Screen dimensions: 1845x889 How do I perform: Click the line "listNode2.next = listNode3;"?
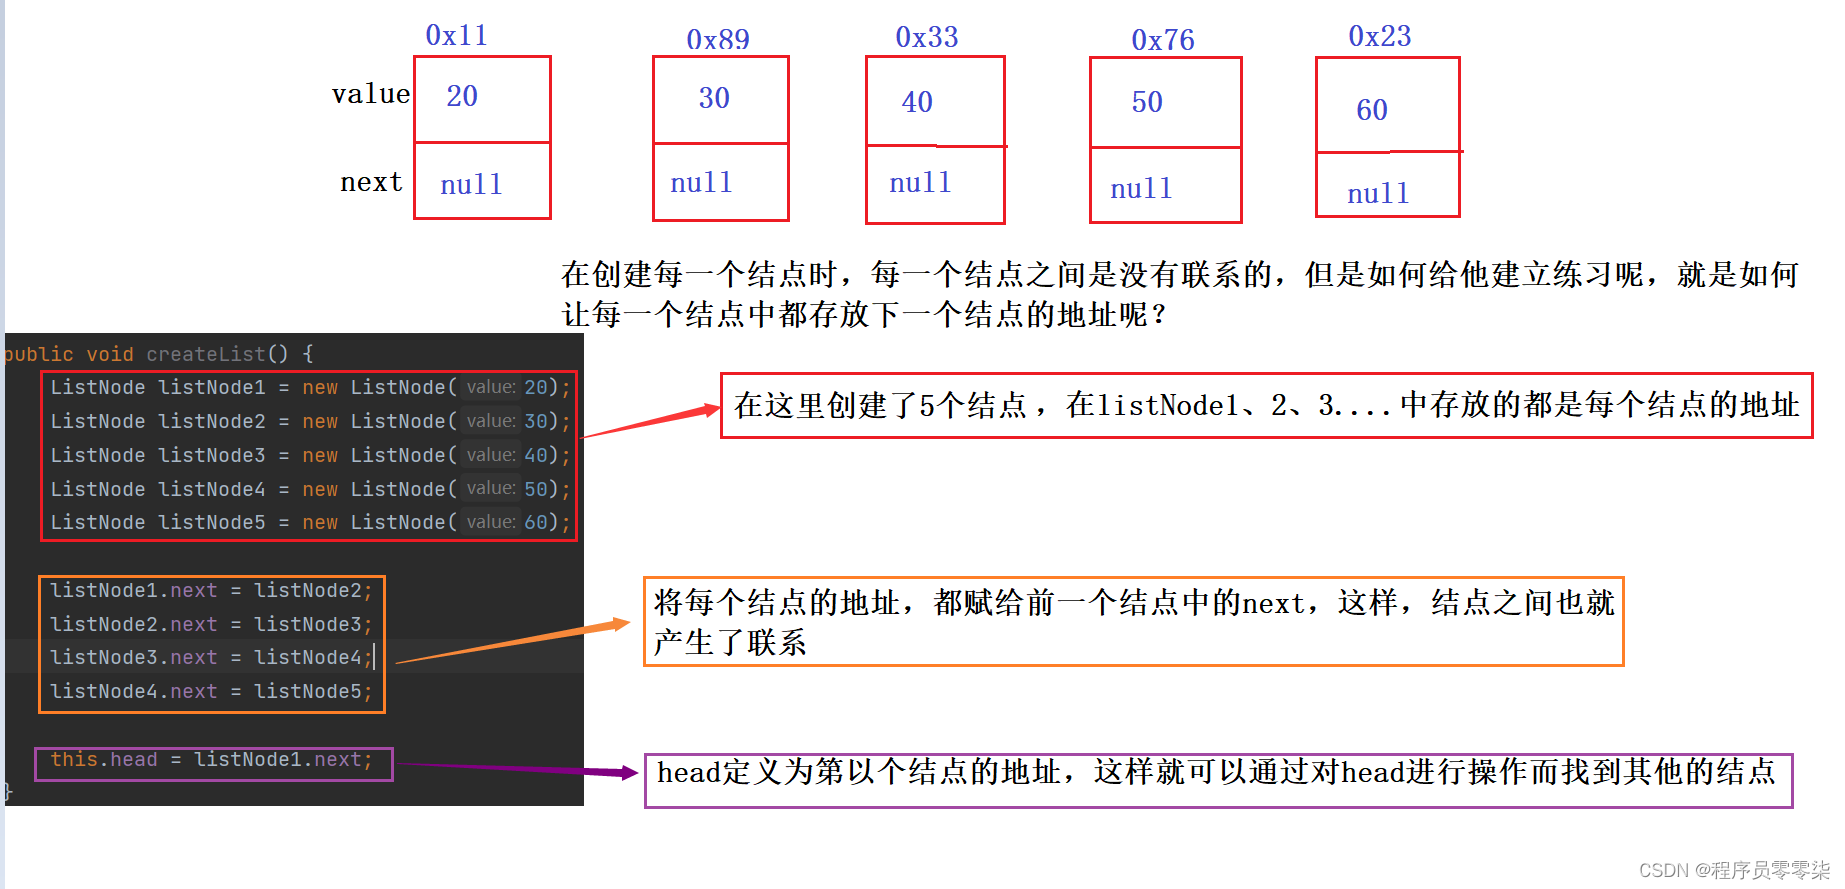click(x=211, y=624)
